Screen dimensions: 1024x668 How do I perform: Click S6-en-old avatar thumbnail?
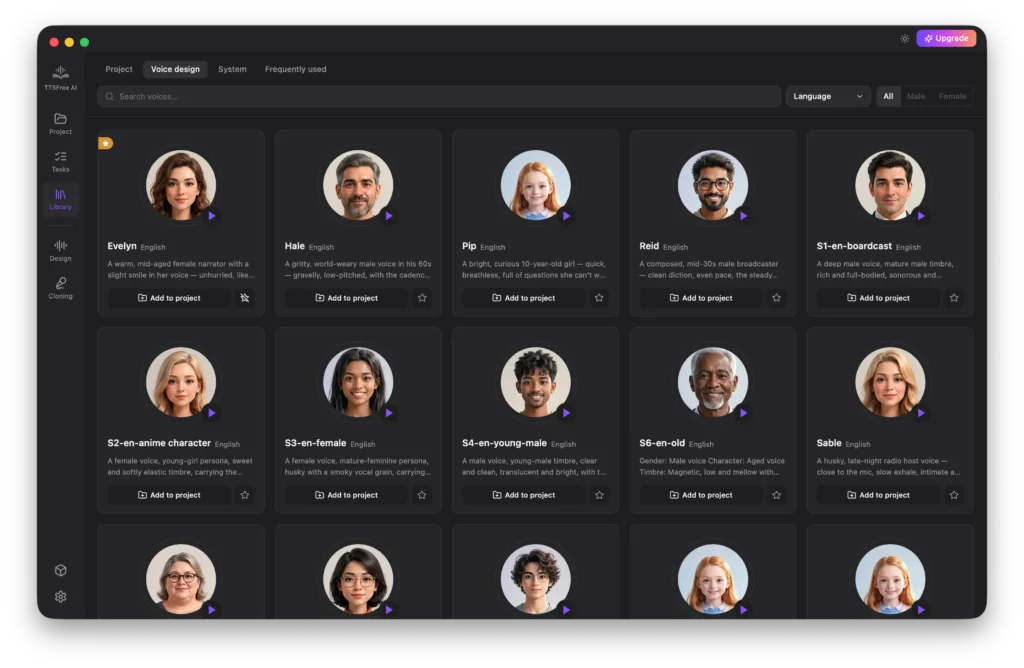712,382
